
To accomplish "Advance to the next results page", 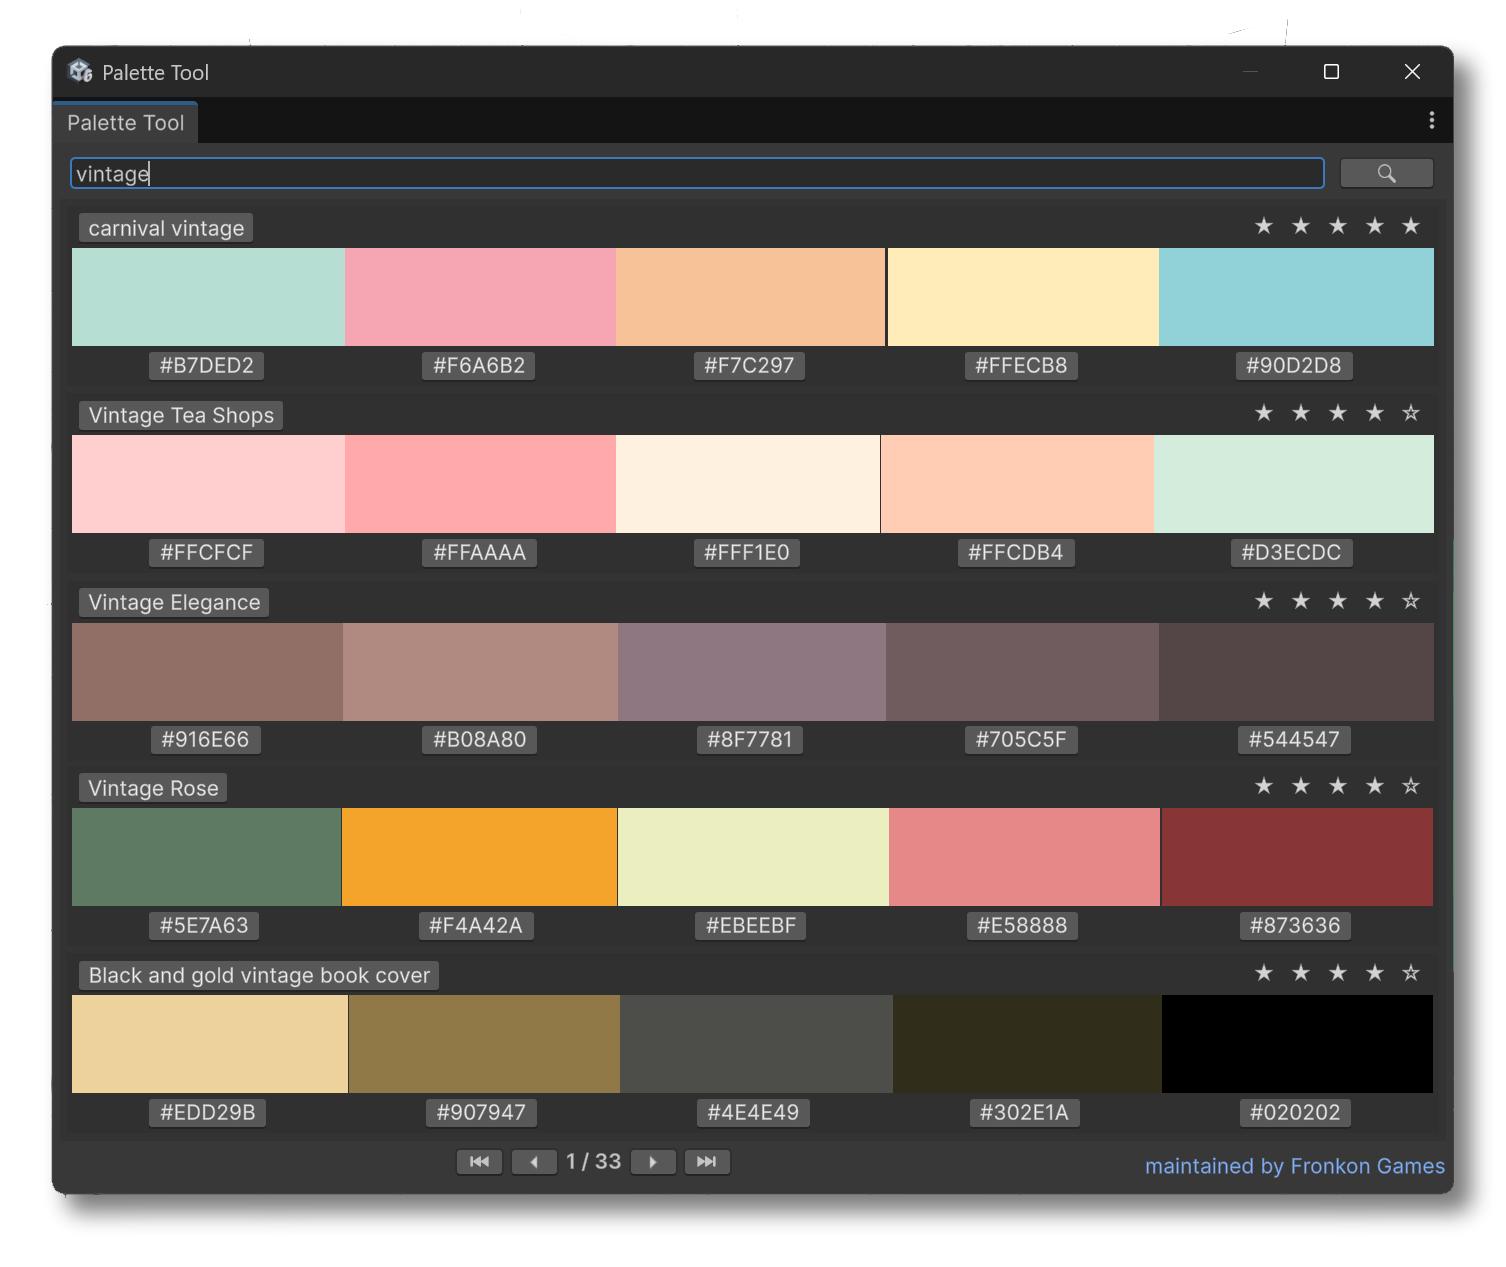I will point(653,1161).
